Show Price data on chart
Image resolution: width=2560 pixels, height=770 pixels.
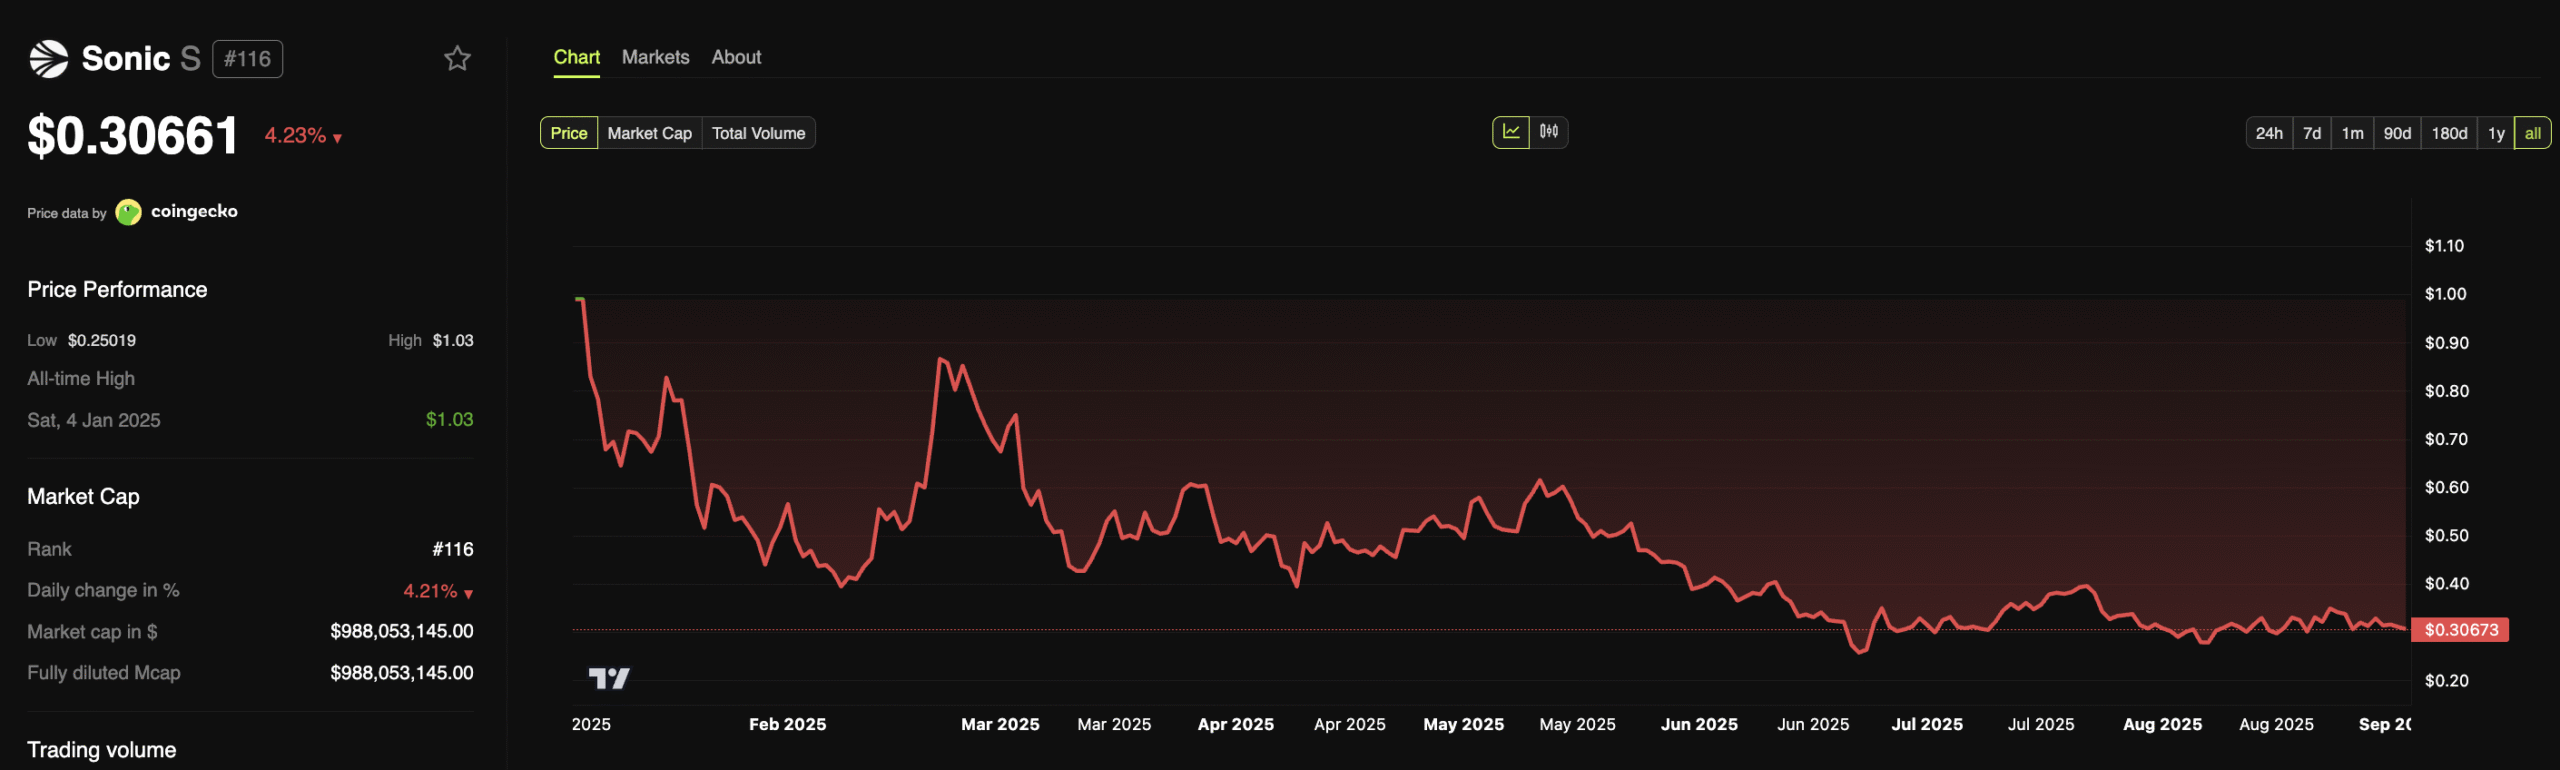568,133
